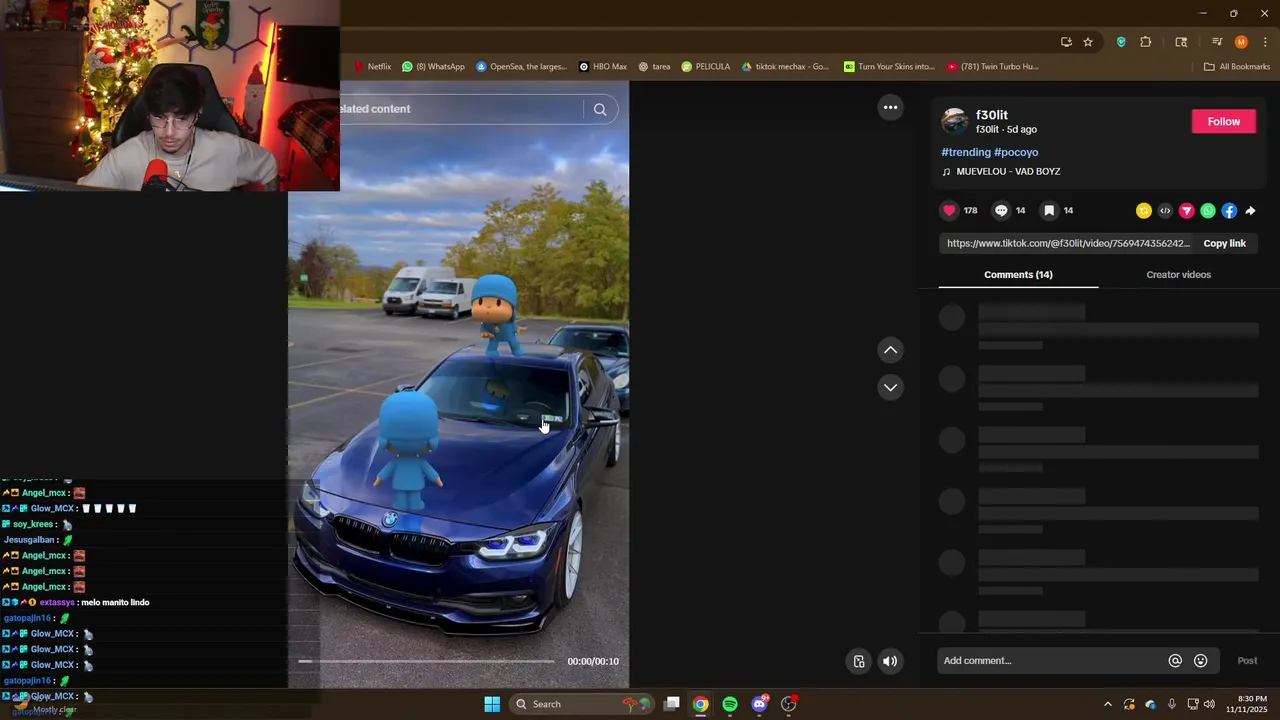
Task: Open the f30lit username link
Action: coord(992,115)
